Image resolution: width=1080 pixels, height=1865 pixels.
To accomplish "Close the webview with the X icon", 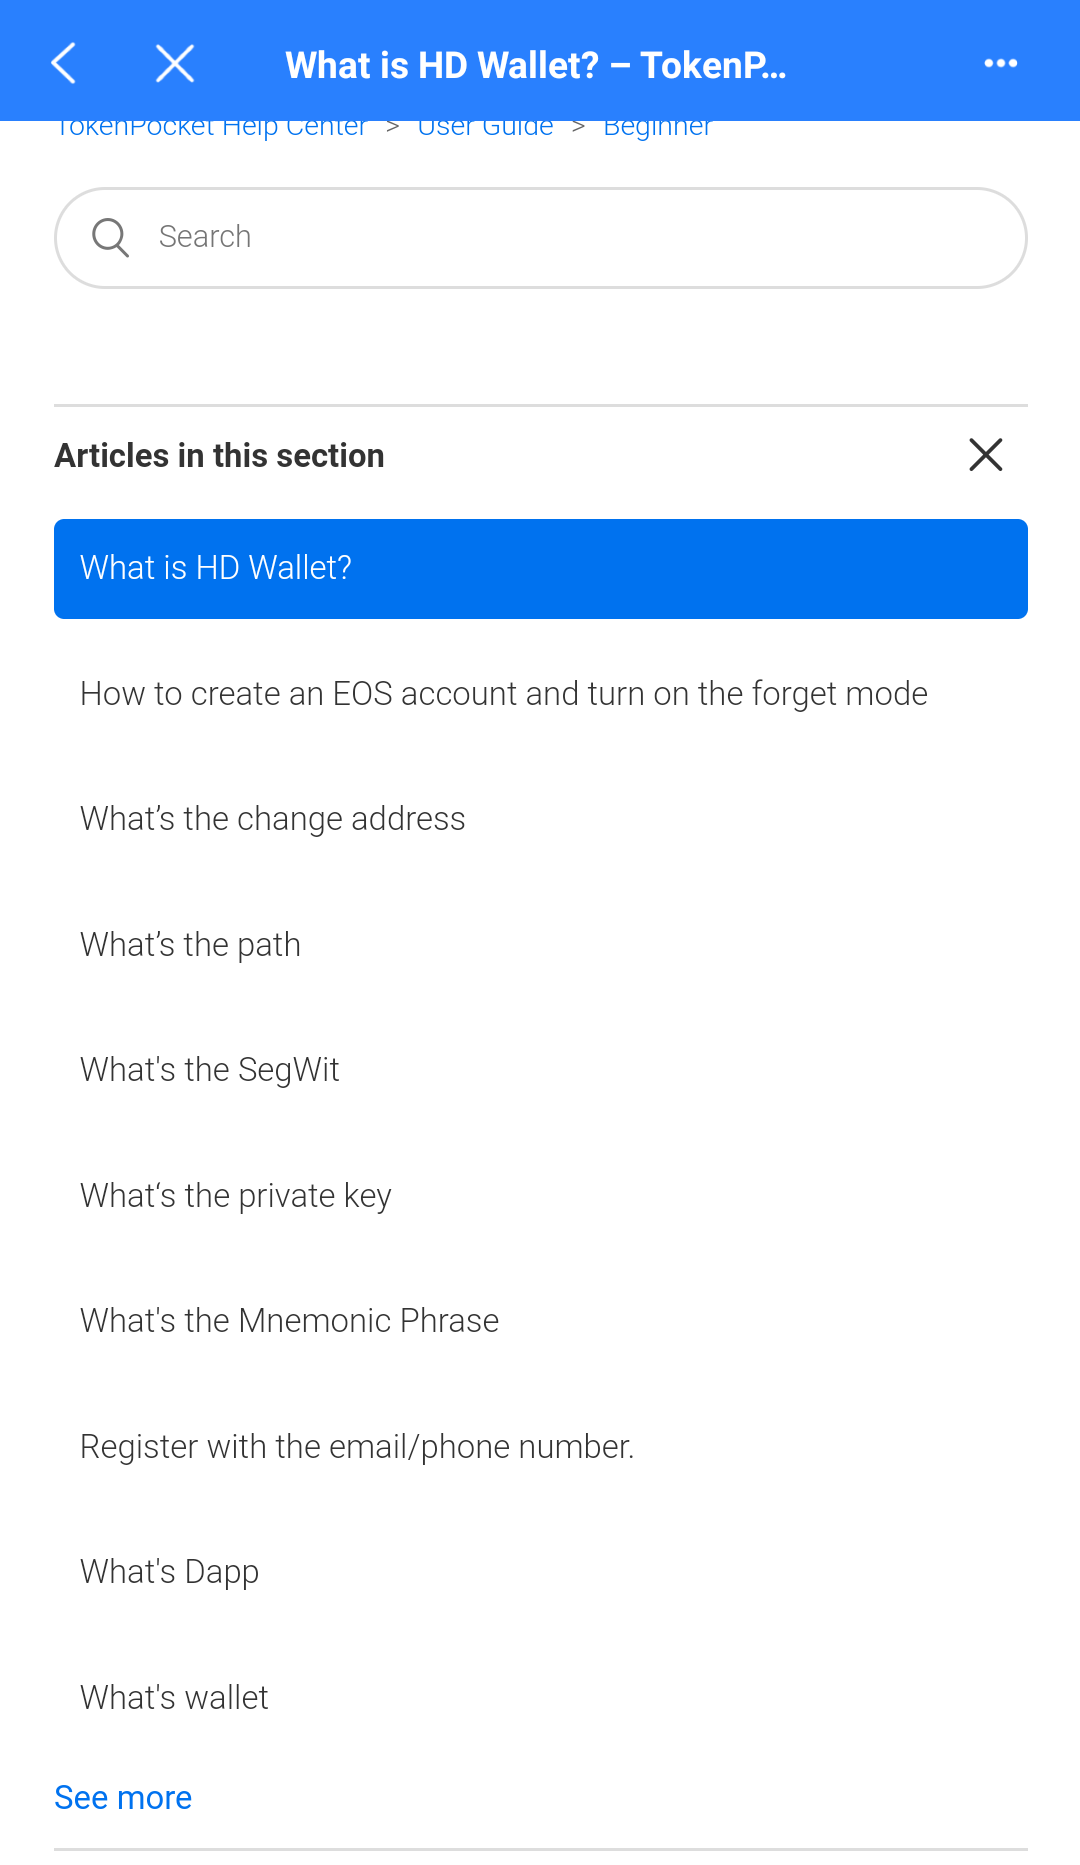I will [x=175, y=64].
